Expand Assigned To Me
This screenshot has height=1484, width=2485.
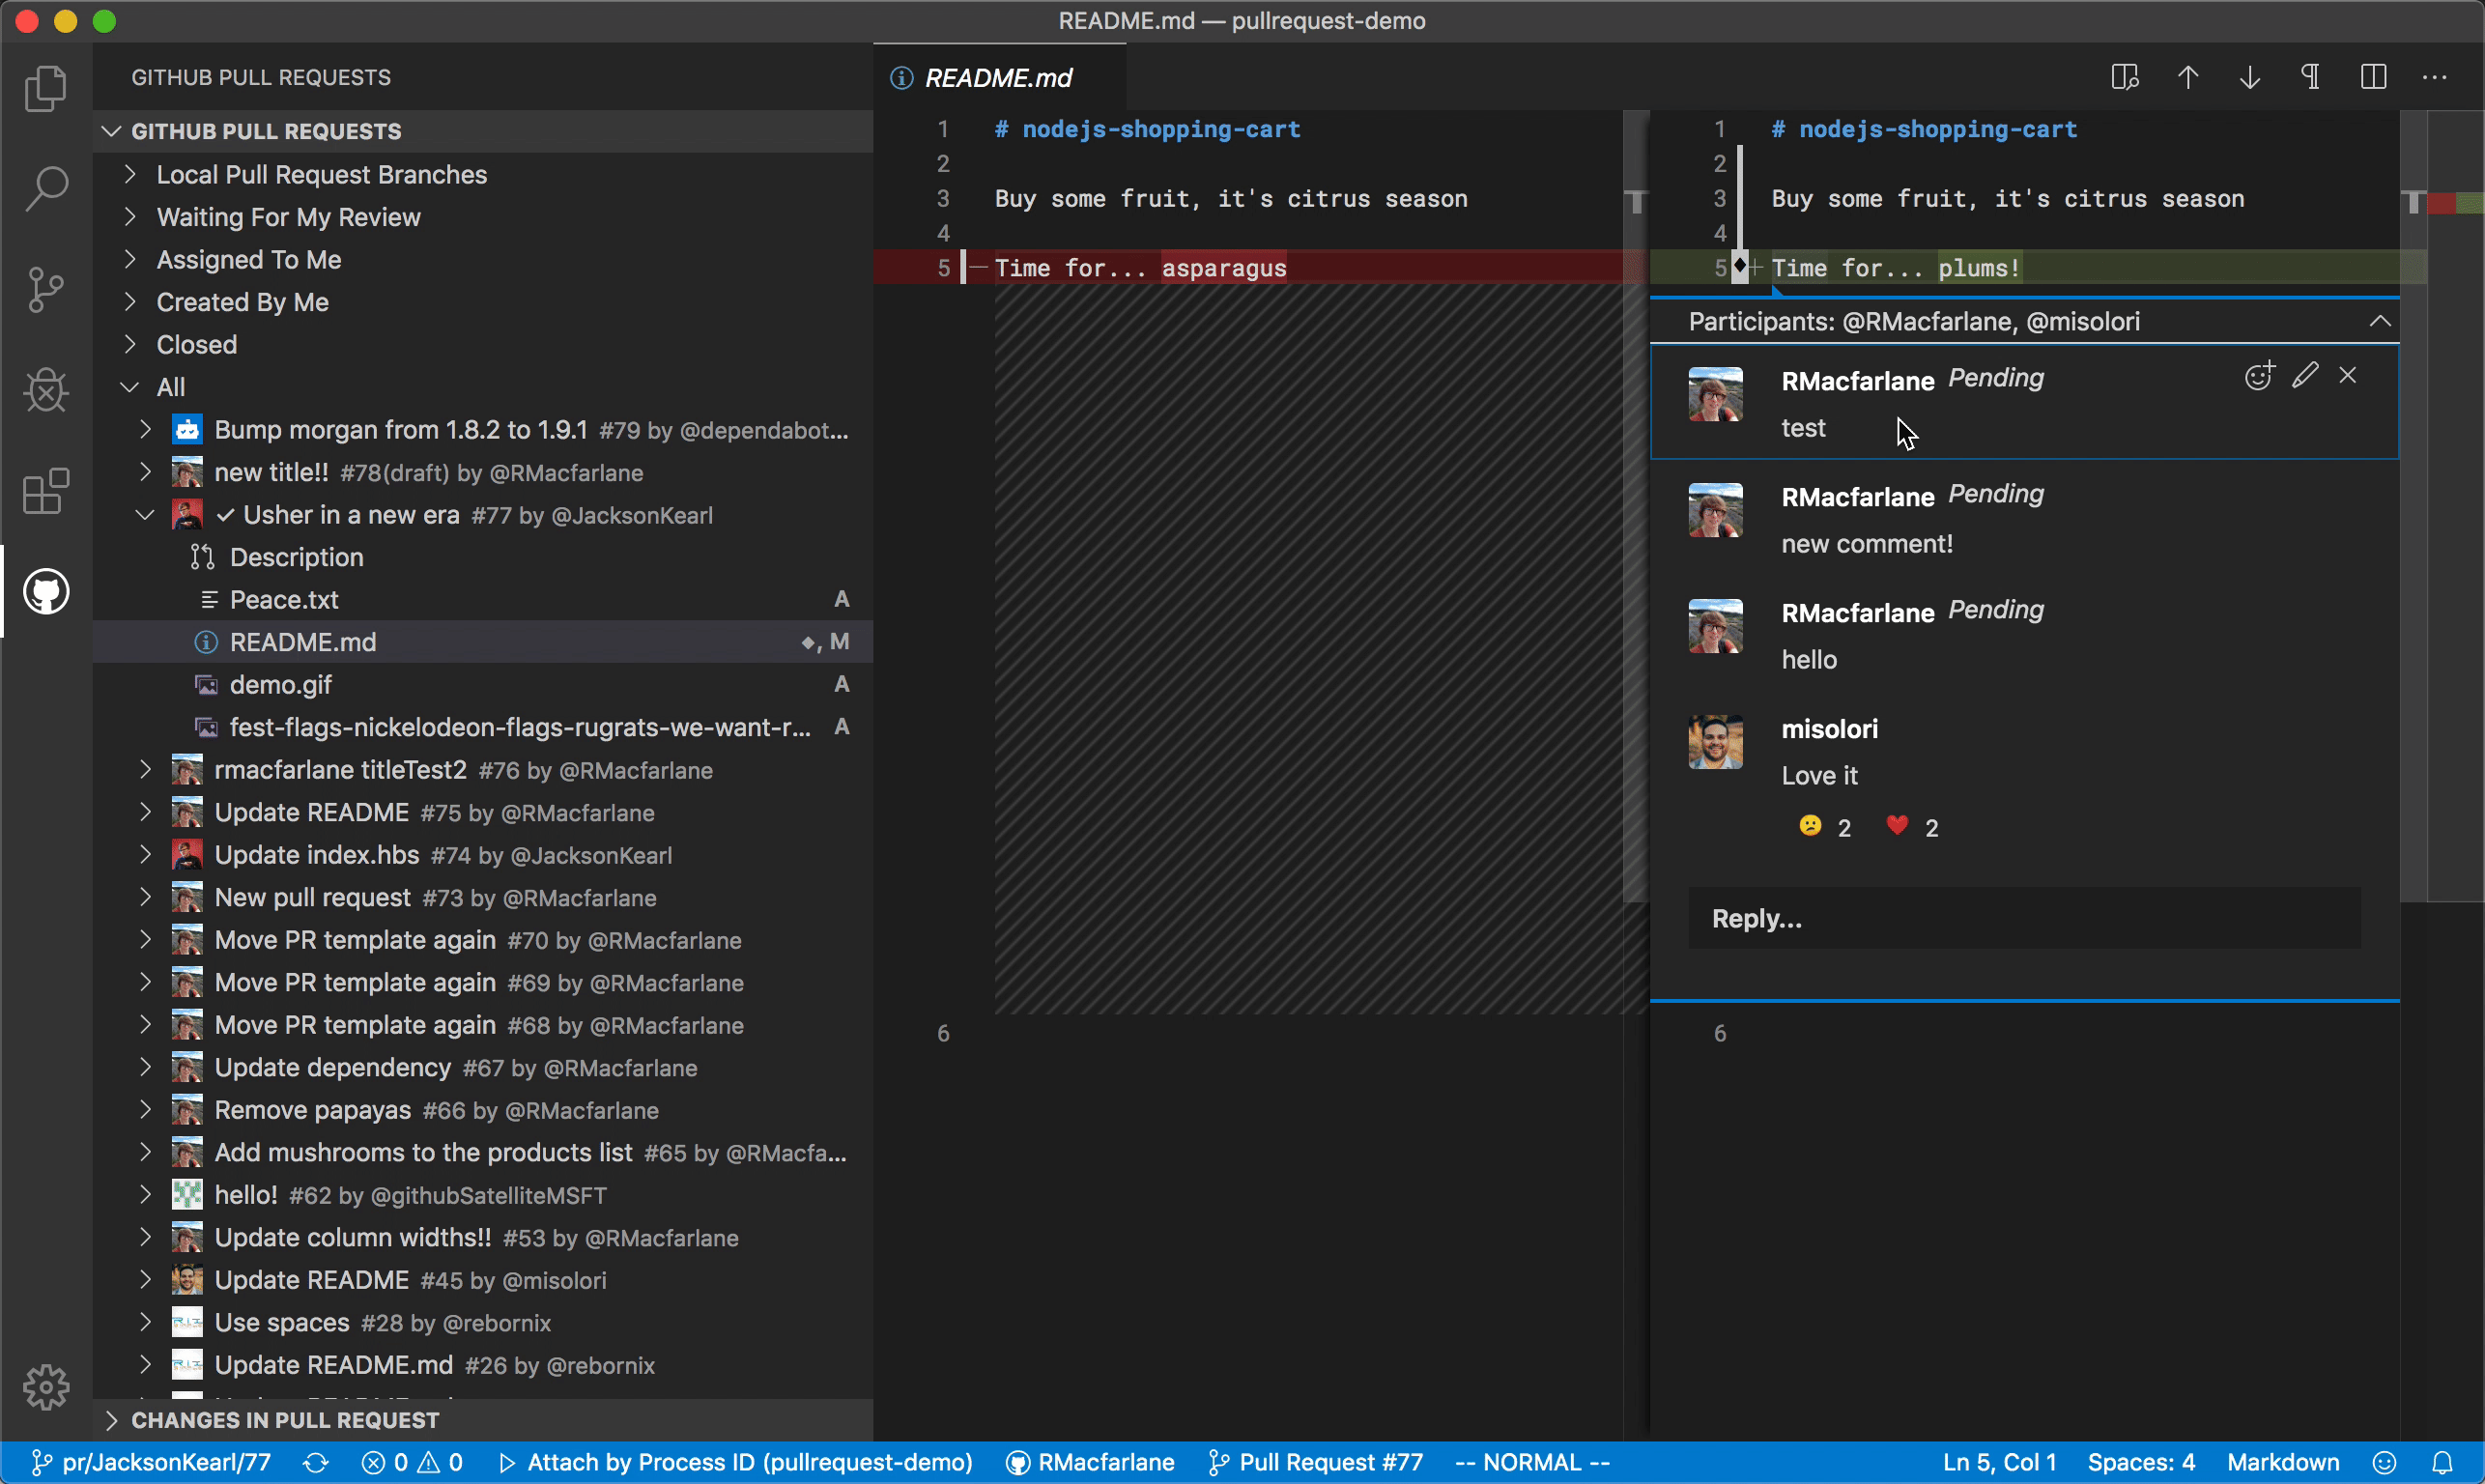click(483, 259)
